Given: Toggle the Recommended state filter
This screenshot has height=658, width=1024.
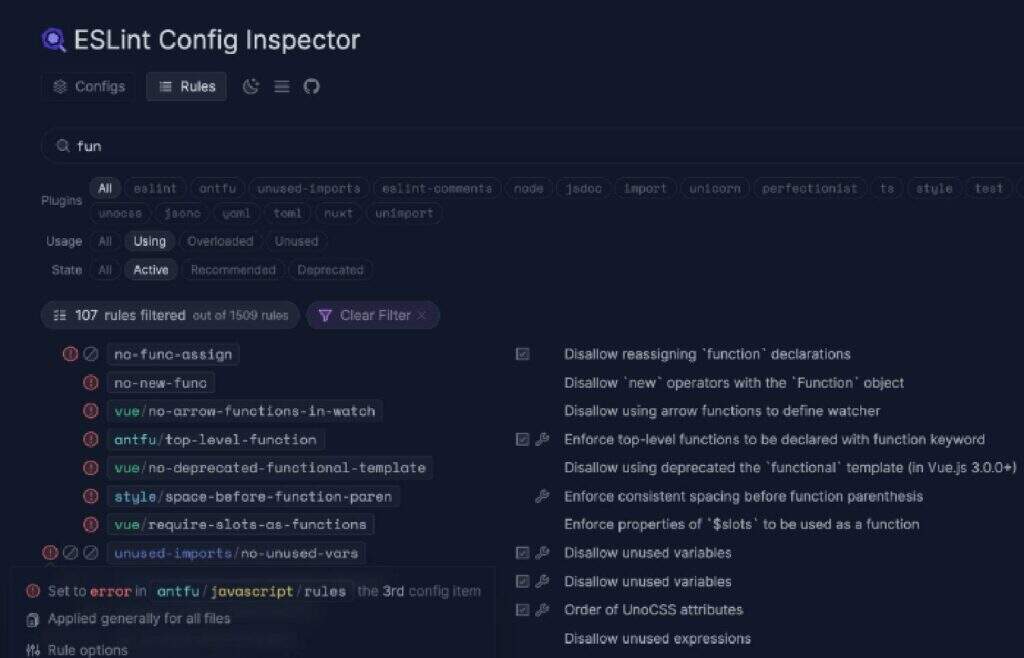Looking at the screenshot, I should (233, 270).
